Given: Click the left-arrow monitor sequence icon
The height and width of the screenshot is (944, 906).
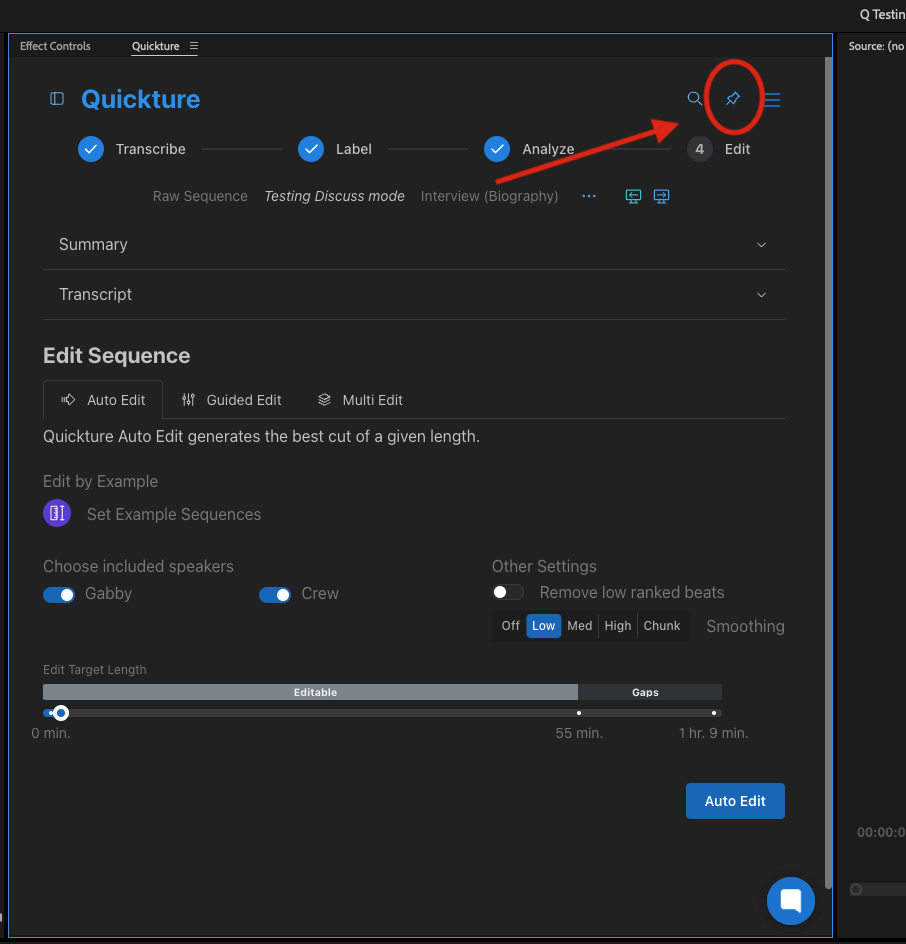Looking at the screenshot, I should click(x=633, y=196).
